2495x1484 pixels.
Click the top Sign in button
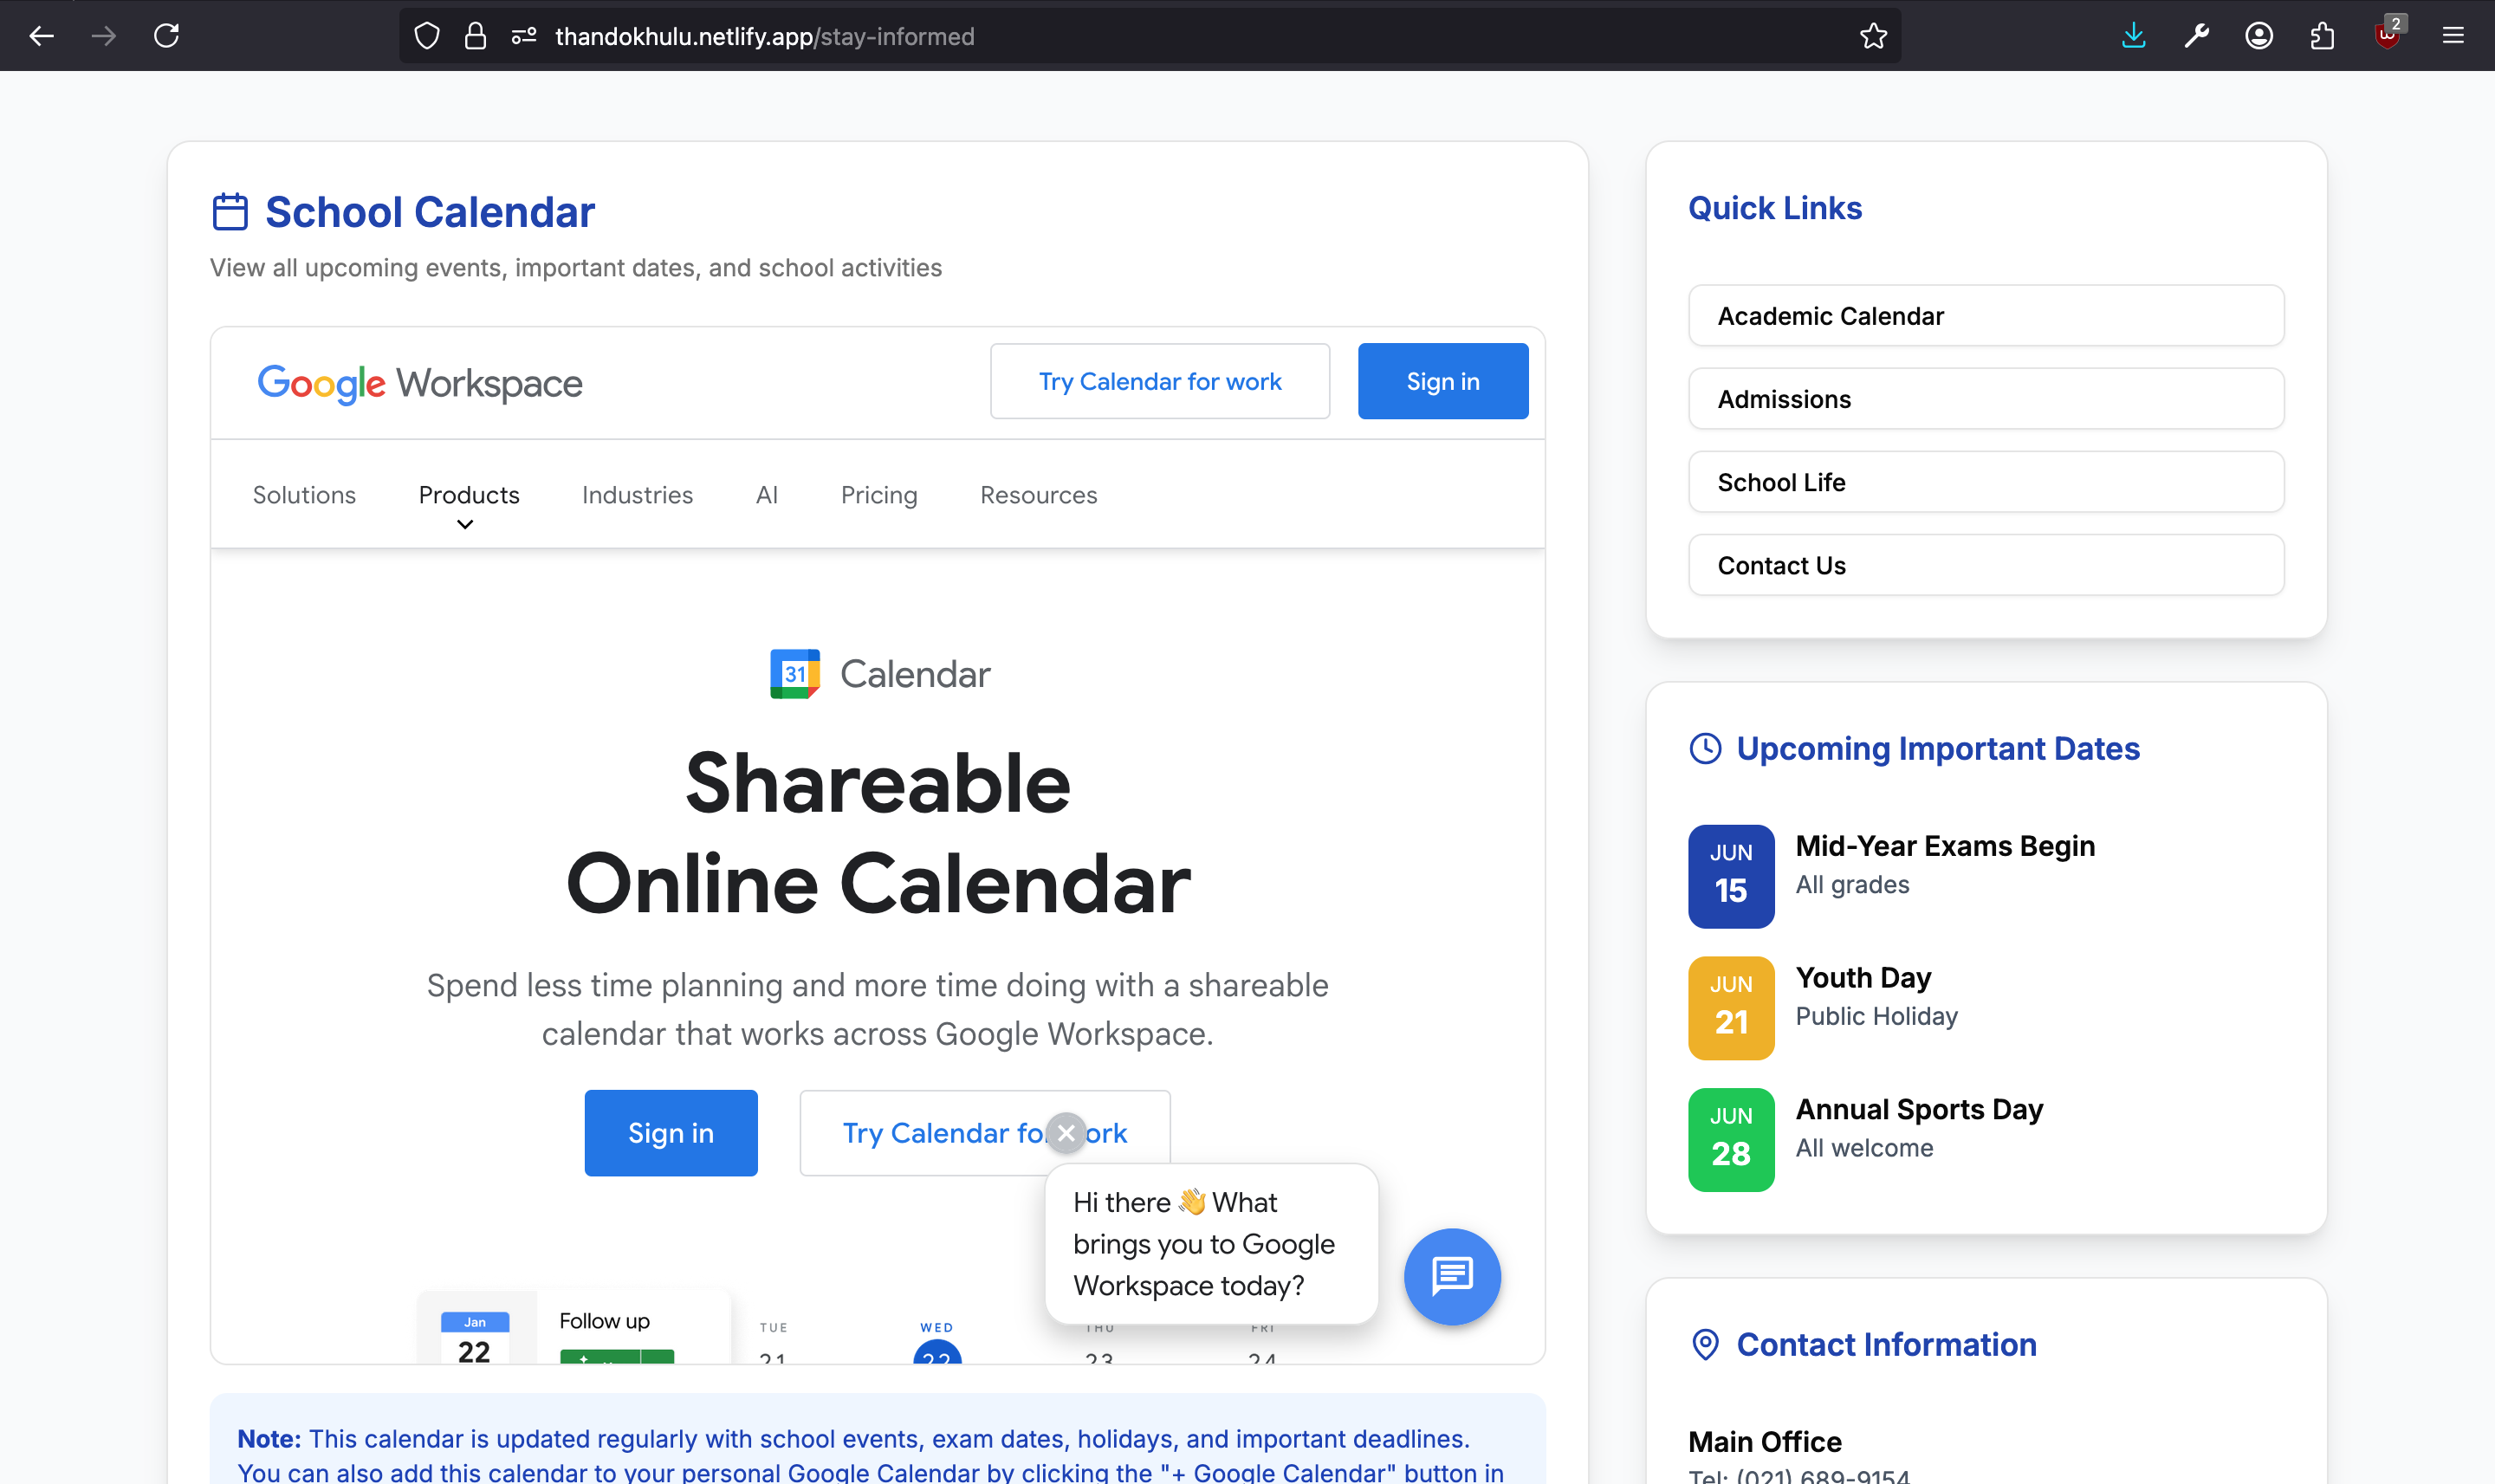[x=1443, y=381]
